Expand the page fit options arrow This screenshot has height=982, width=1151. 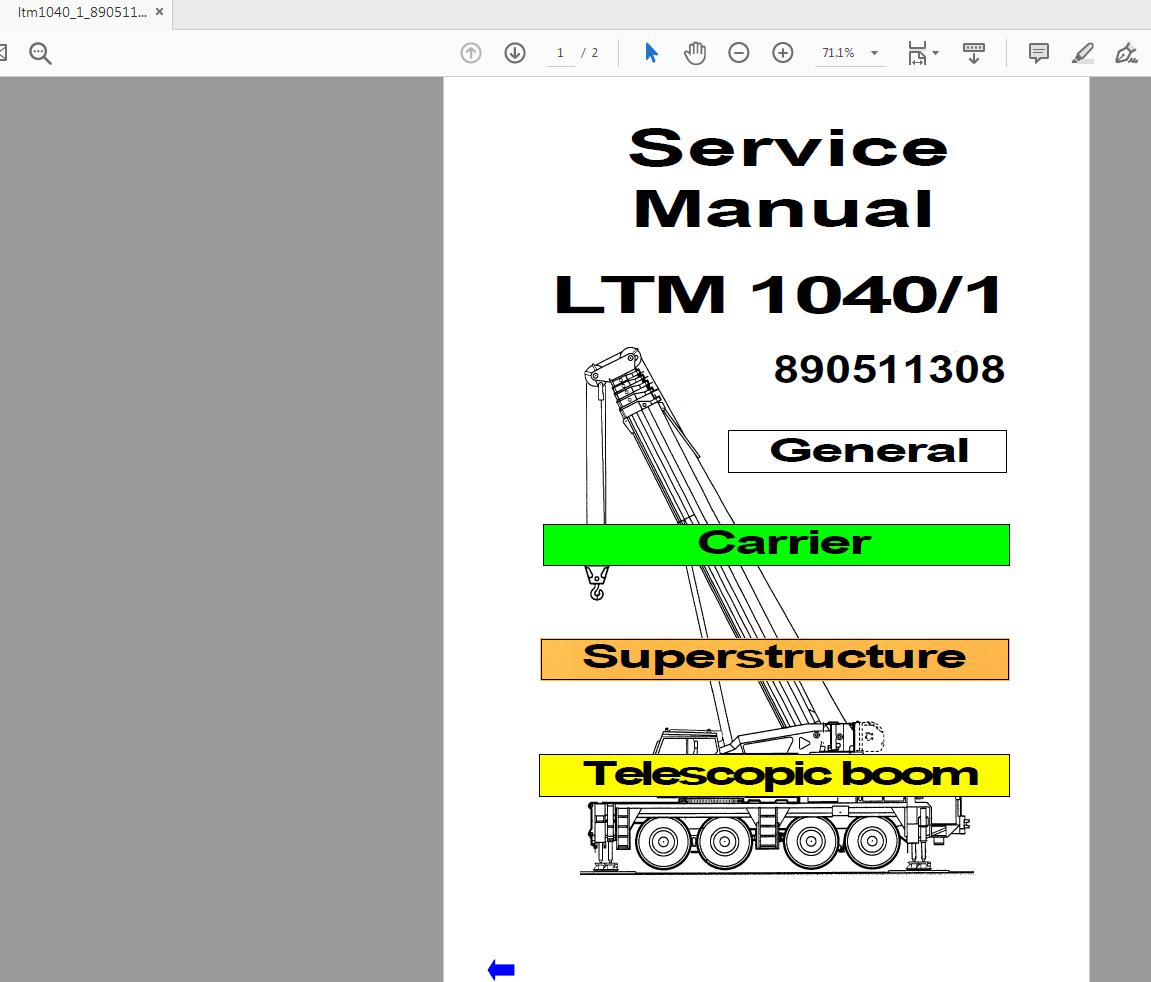(x=935, y=53)
